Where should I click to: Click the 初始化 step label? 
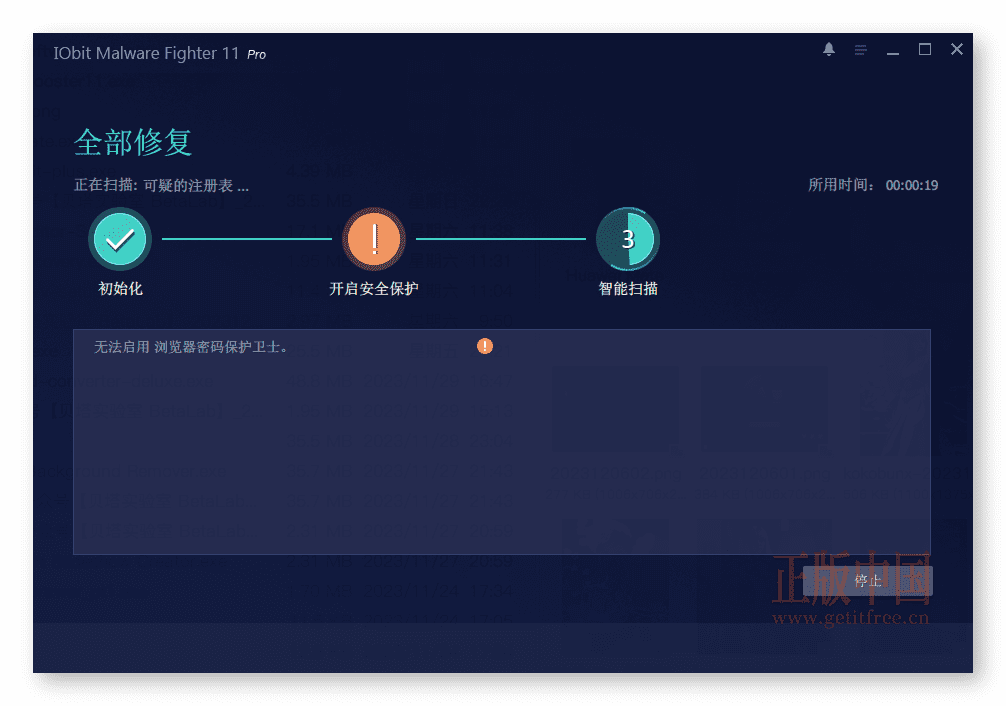pyautogui.click(x=120, y=289)
